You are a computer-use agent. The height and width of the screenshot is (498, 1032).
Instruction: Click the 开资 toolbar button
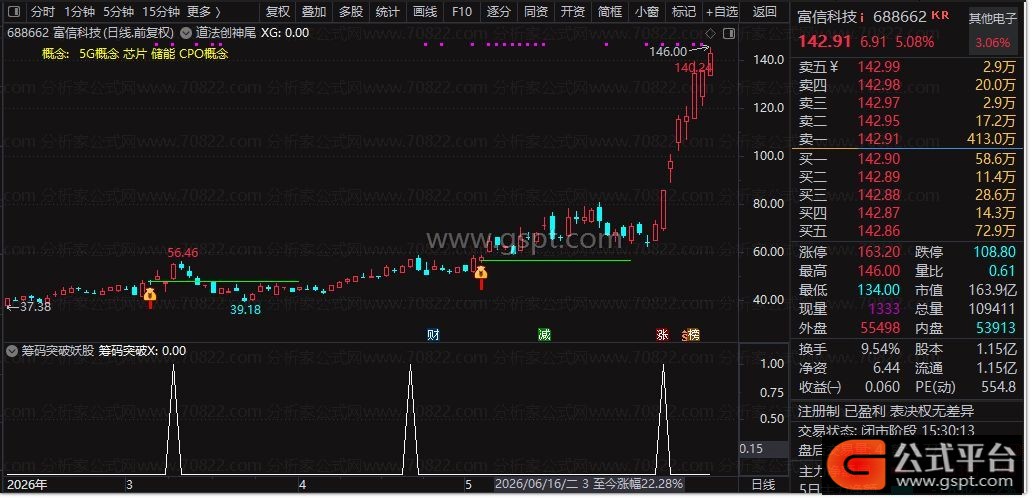tap(573, 11)
